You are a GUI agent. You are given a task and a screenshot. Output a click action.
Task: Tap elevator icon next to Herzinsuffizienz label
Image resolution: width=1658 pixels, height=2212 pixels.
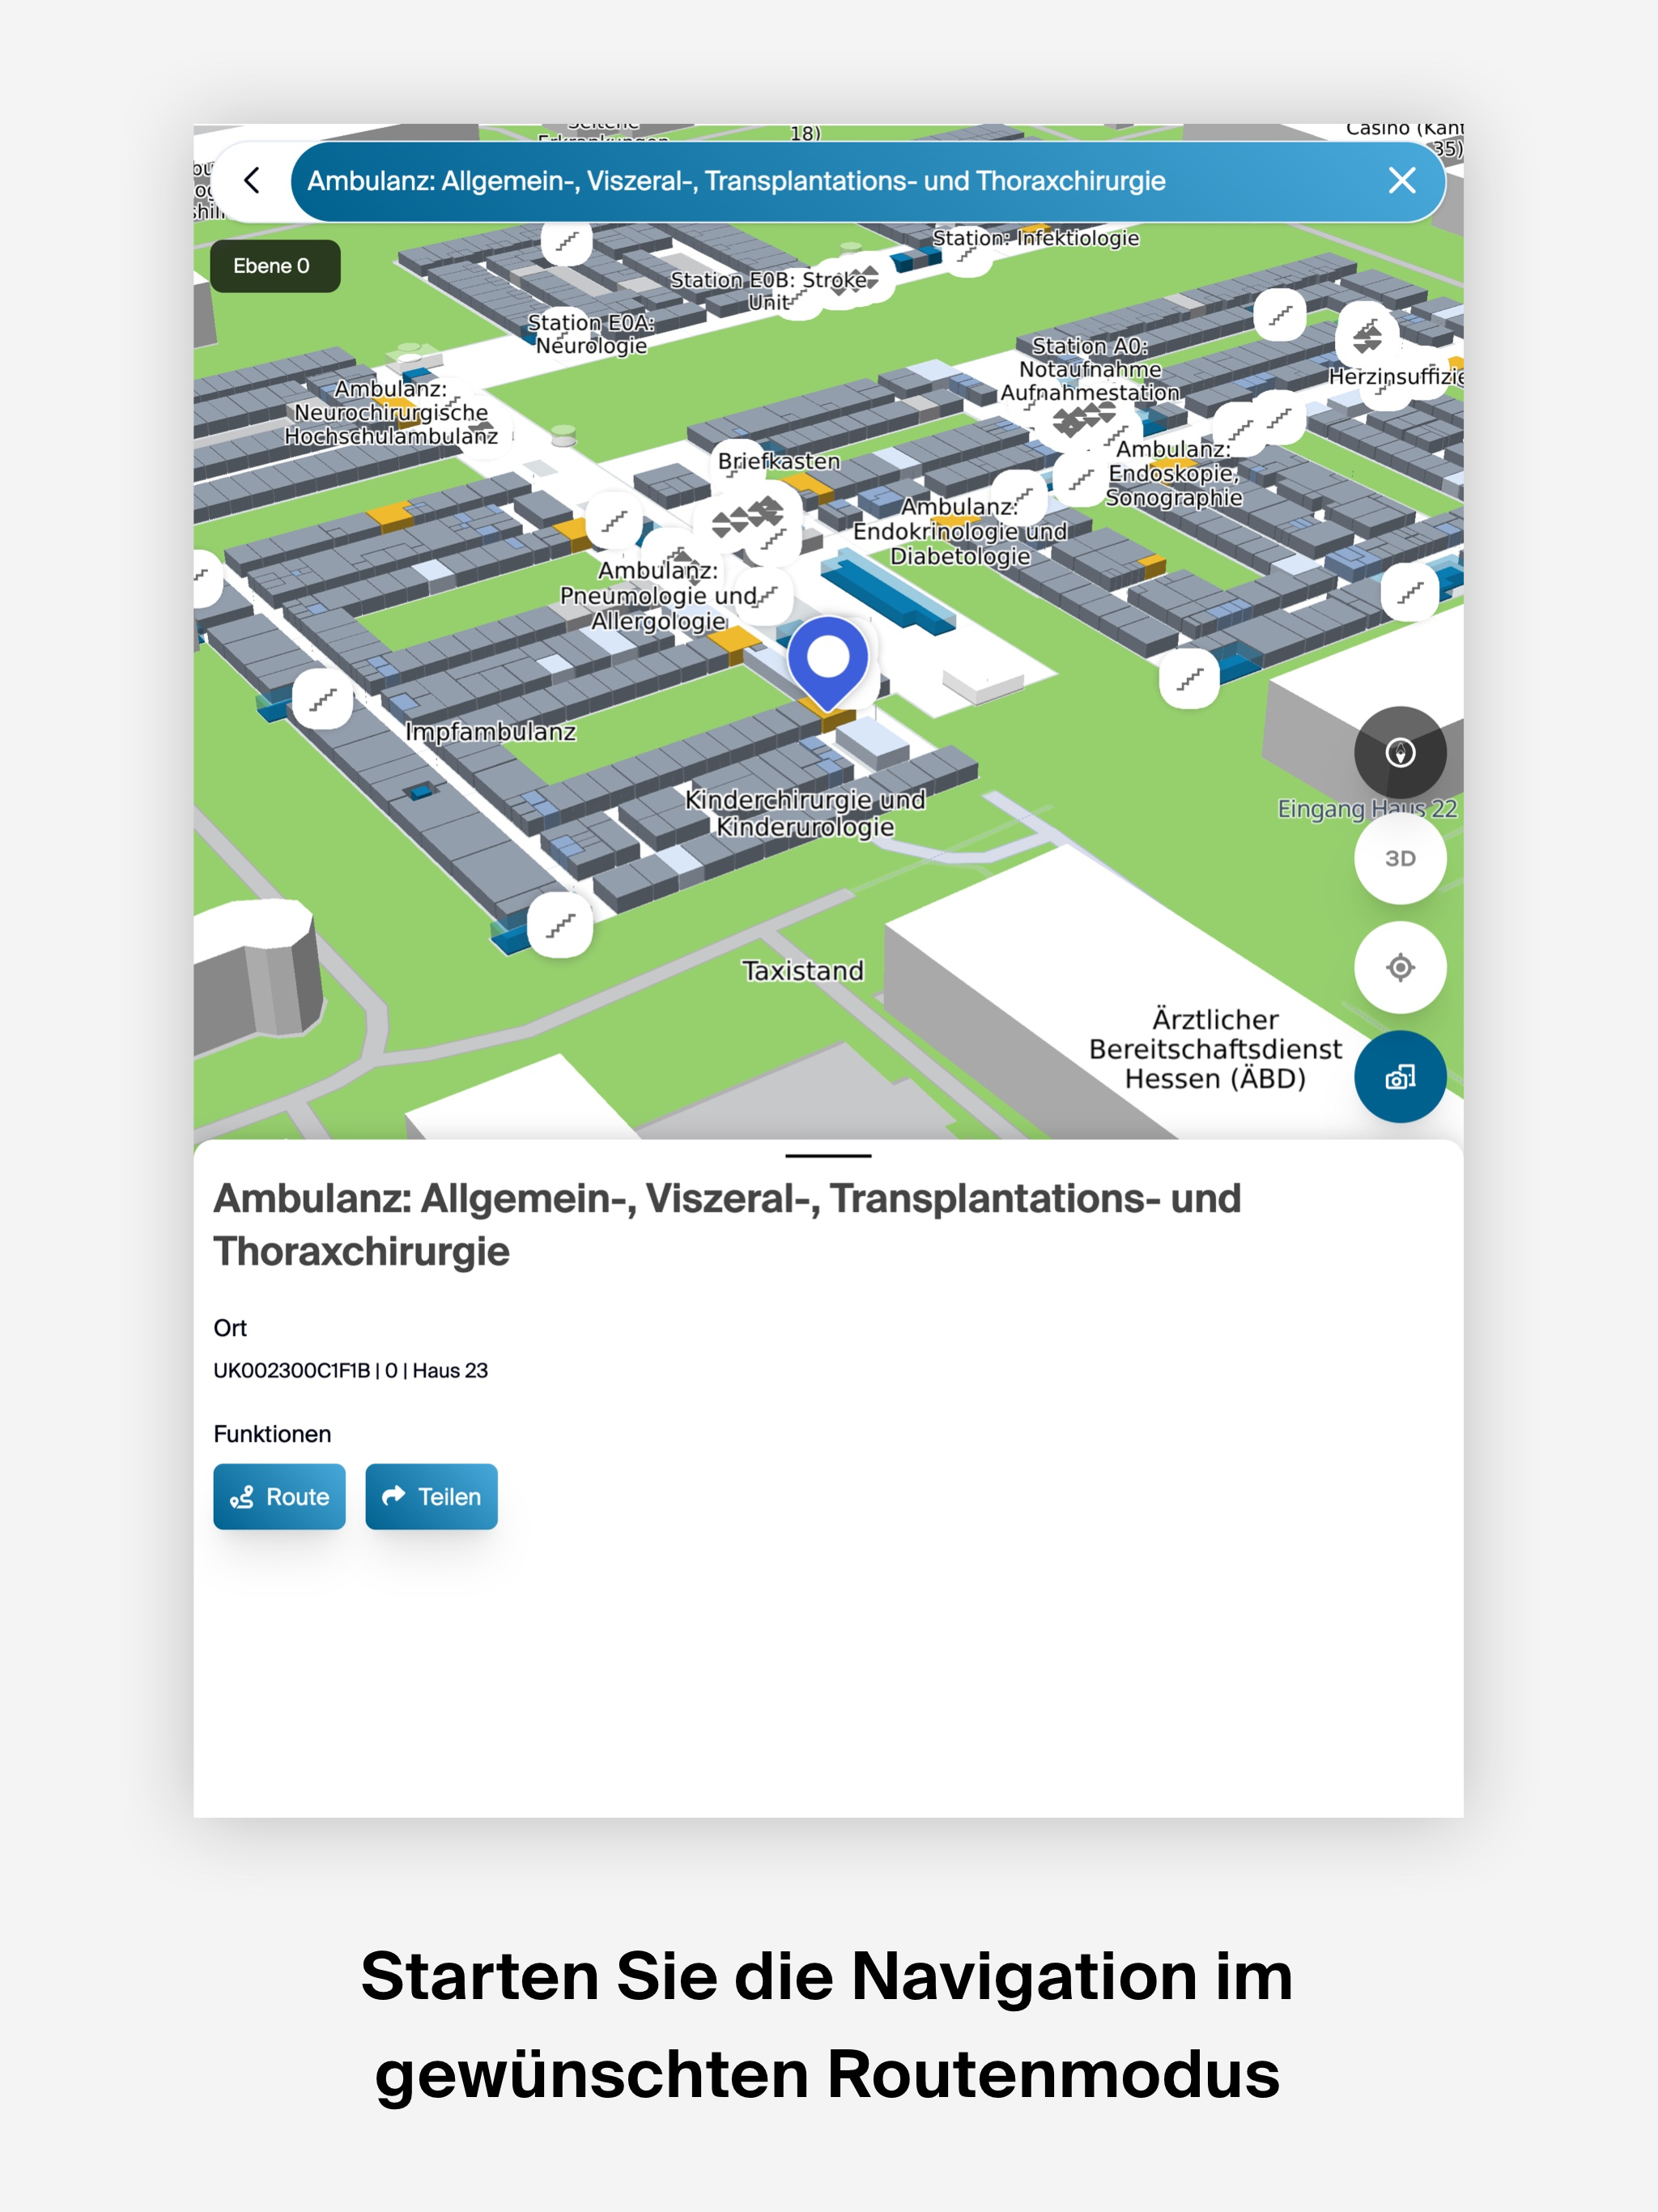pos(1367,334)
